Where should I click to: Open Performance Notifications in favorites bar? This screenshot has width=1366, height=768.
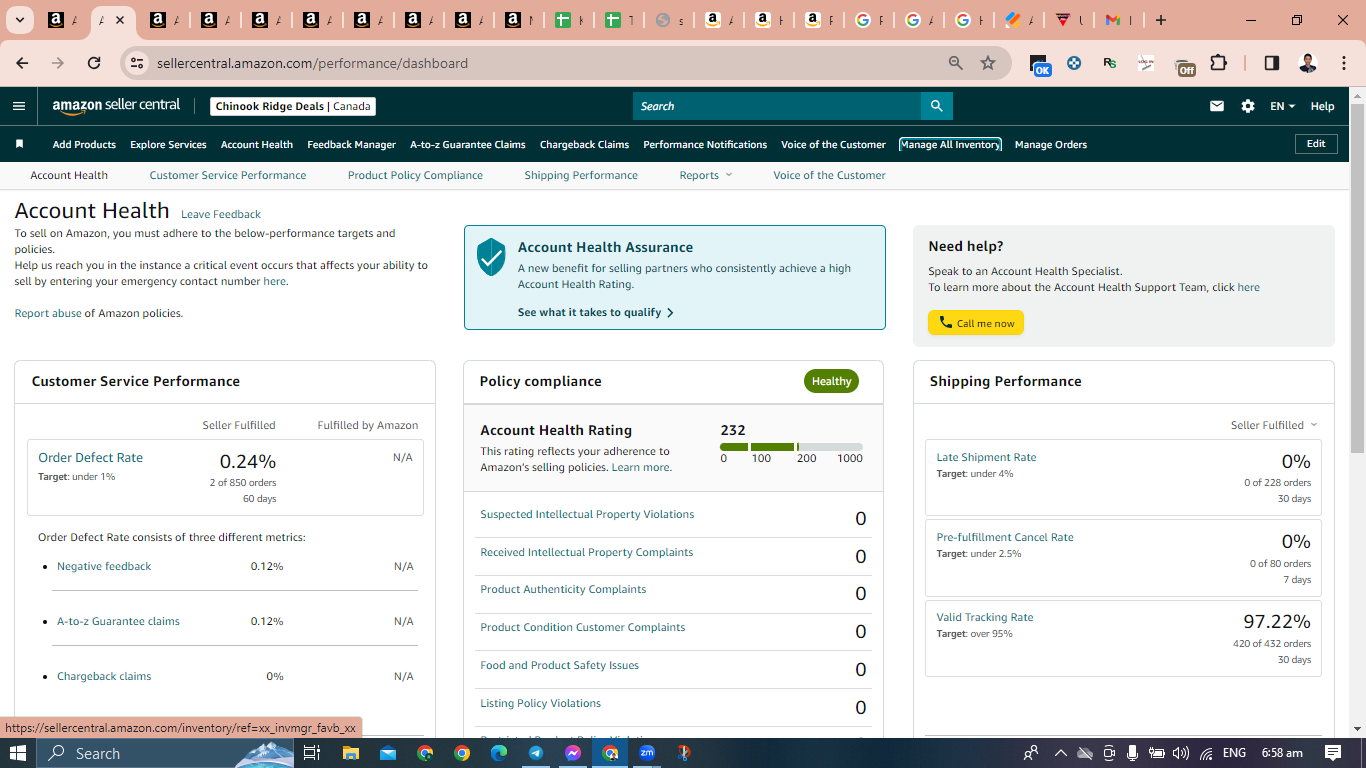pos(705,144)
